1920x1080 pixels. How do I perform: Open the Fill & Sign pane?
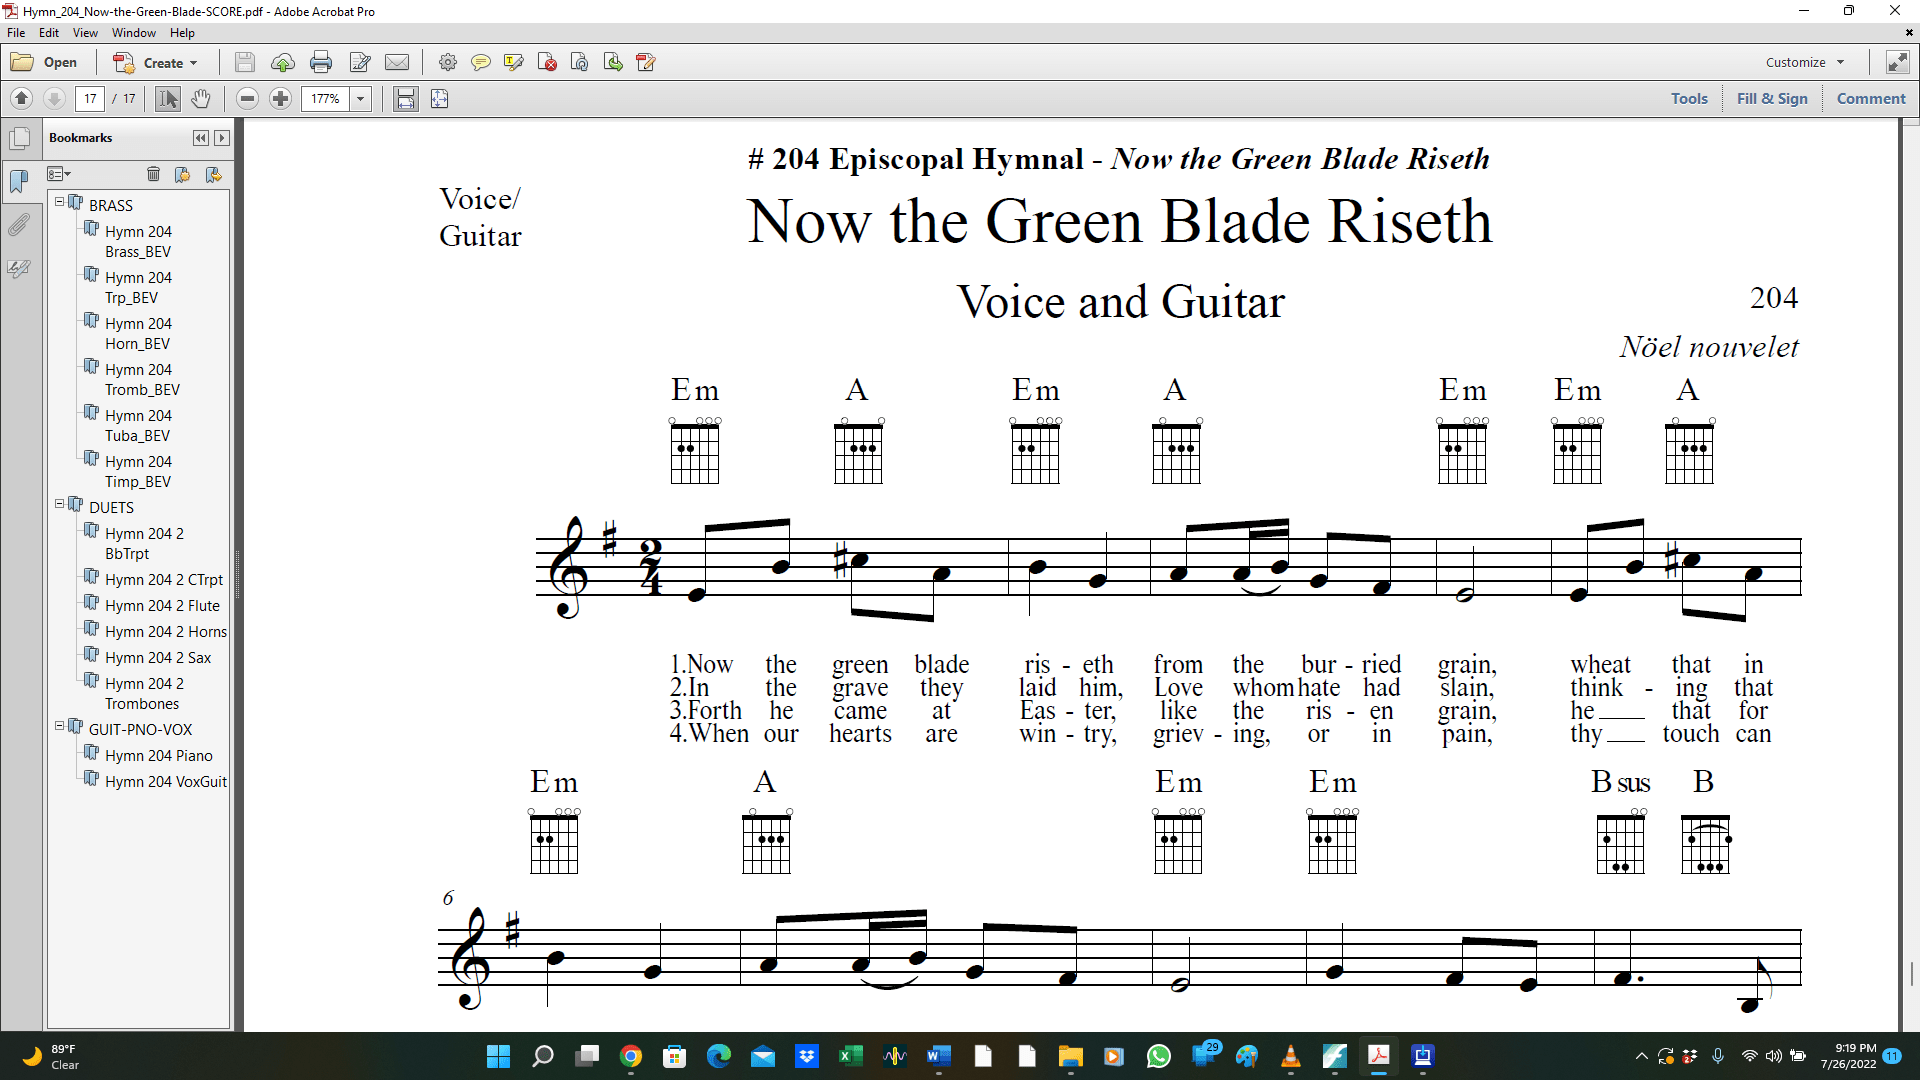tap(1772, 98)
